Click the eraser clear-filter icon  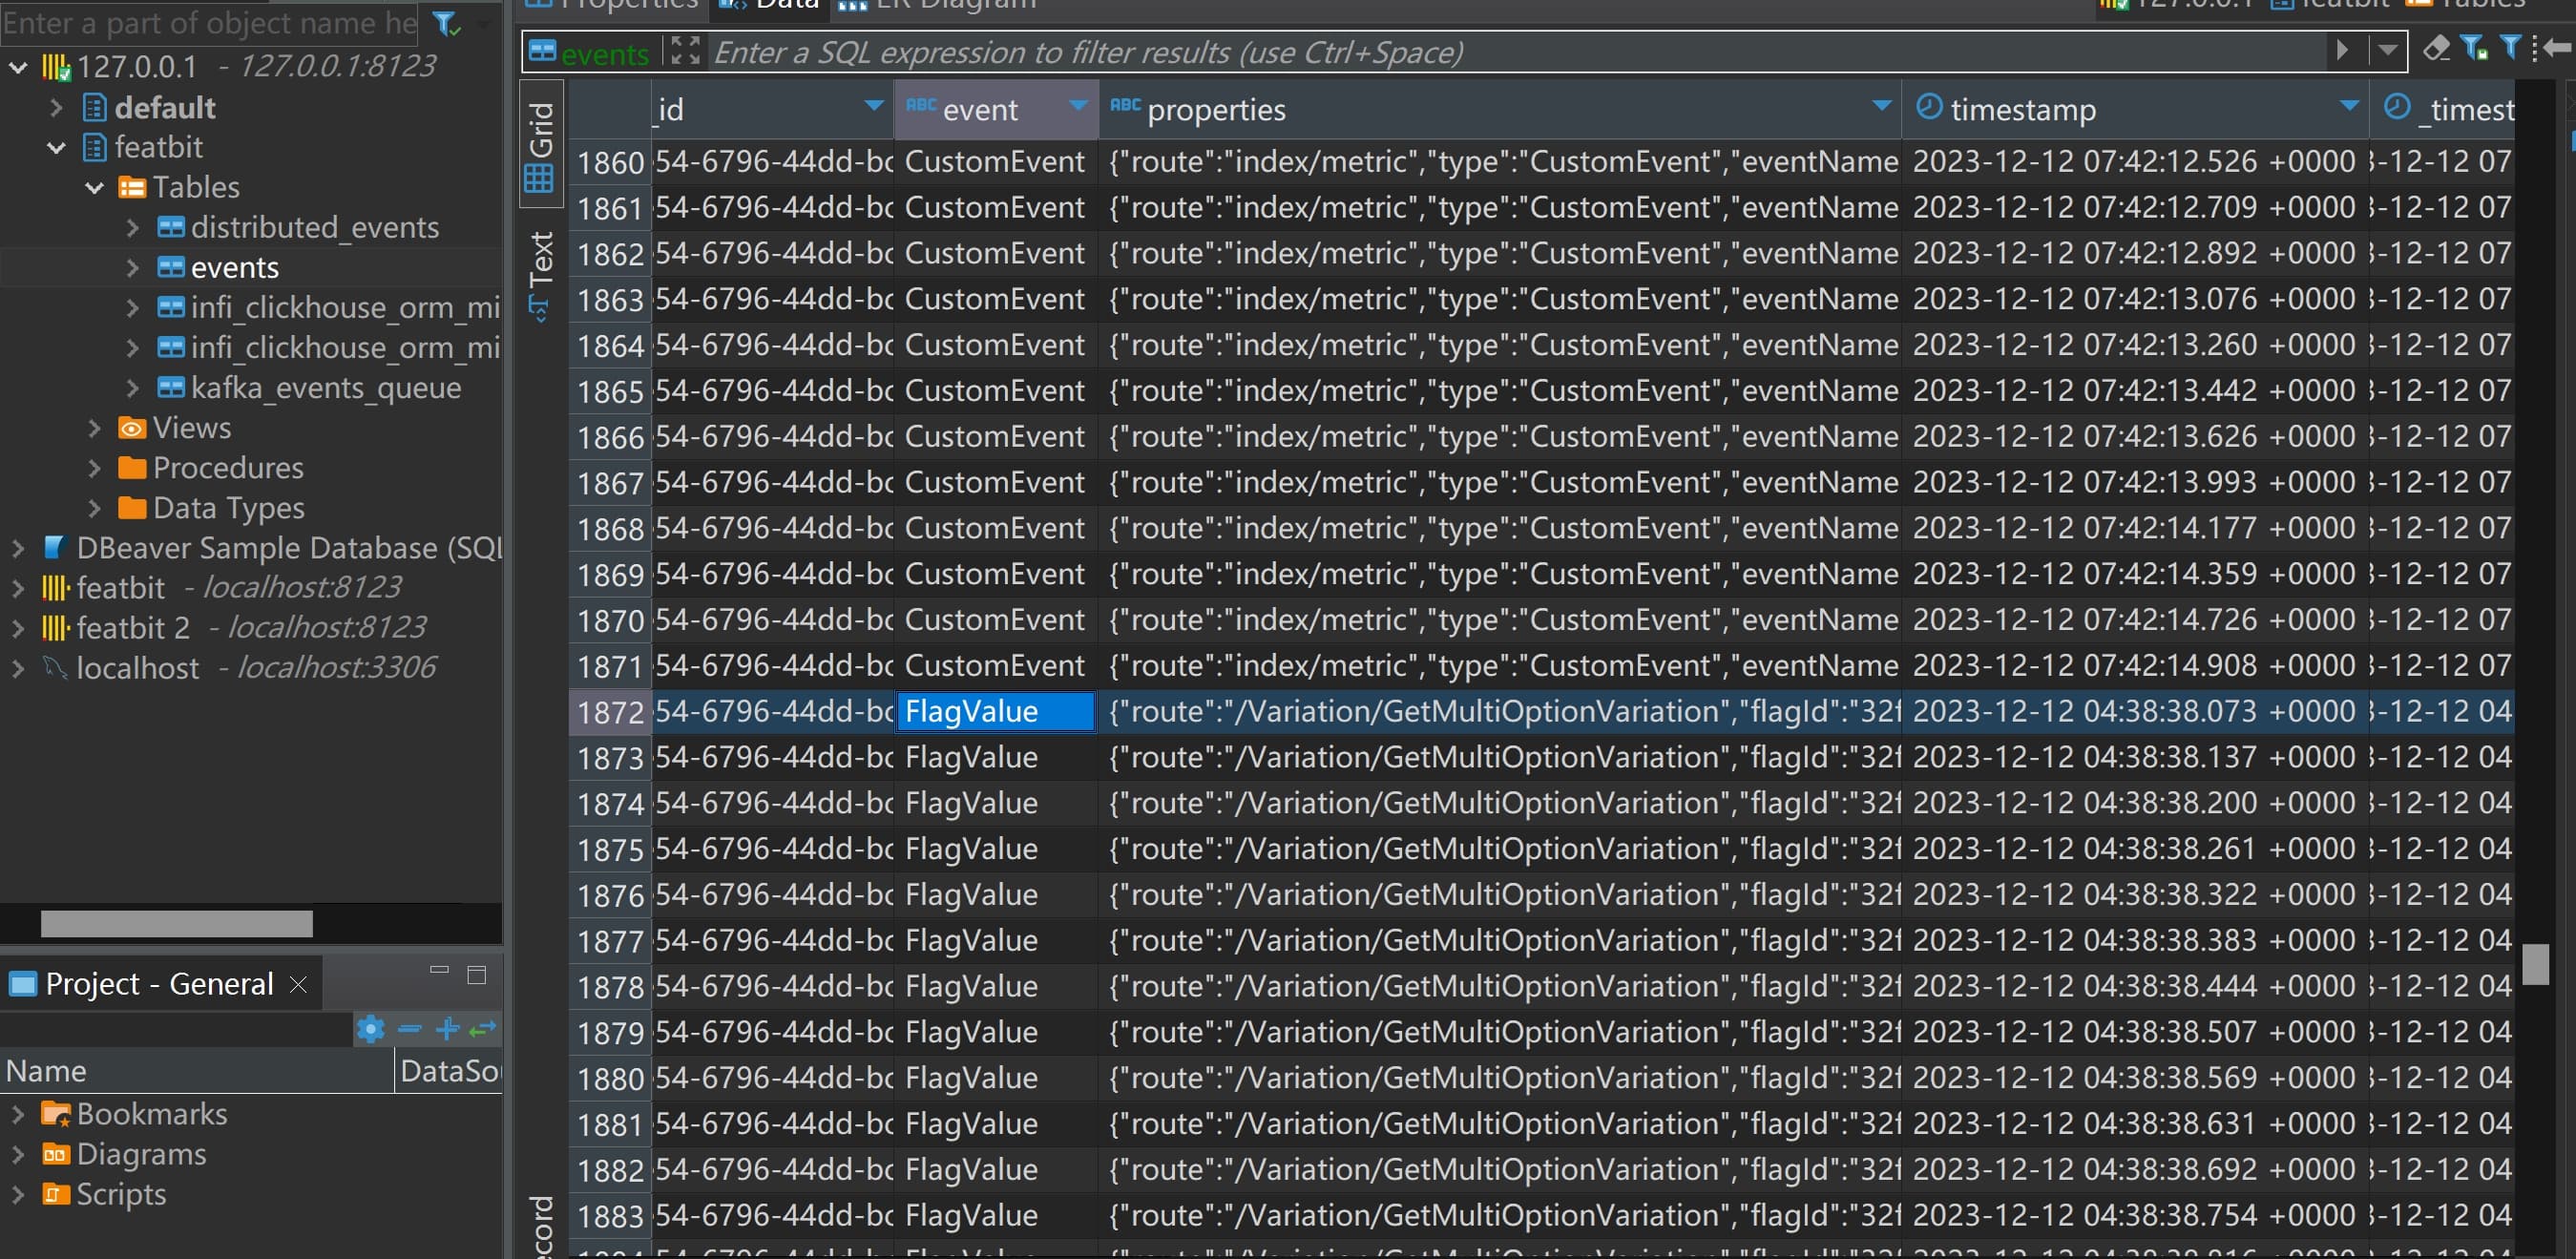(2436, 48)
